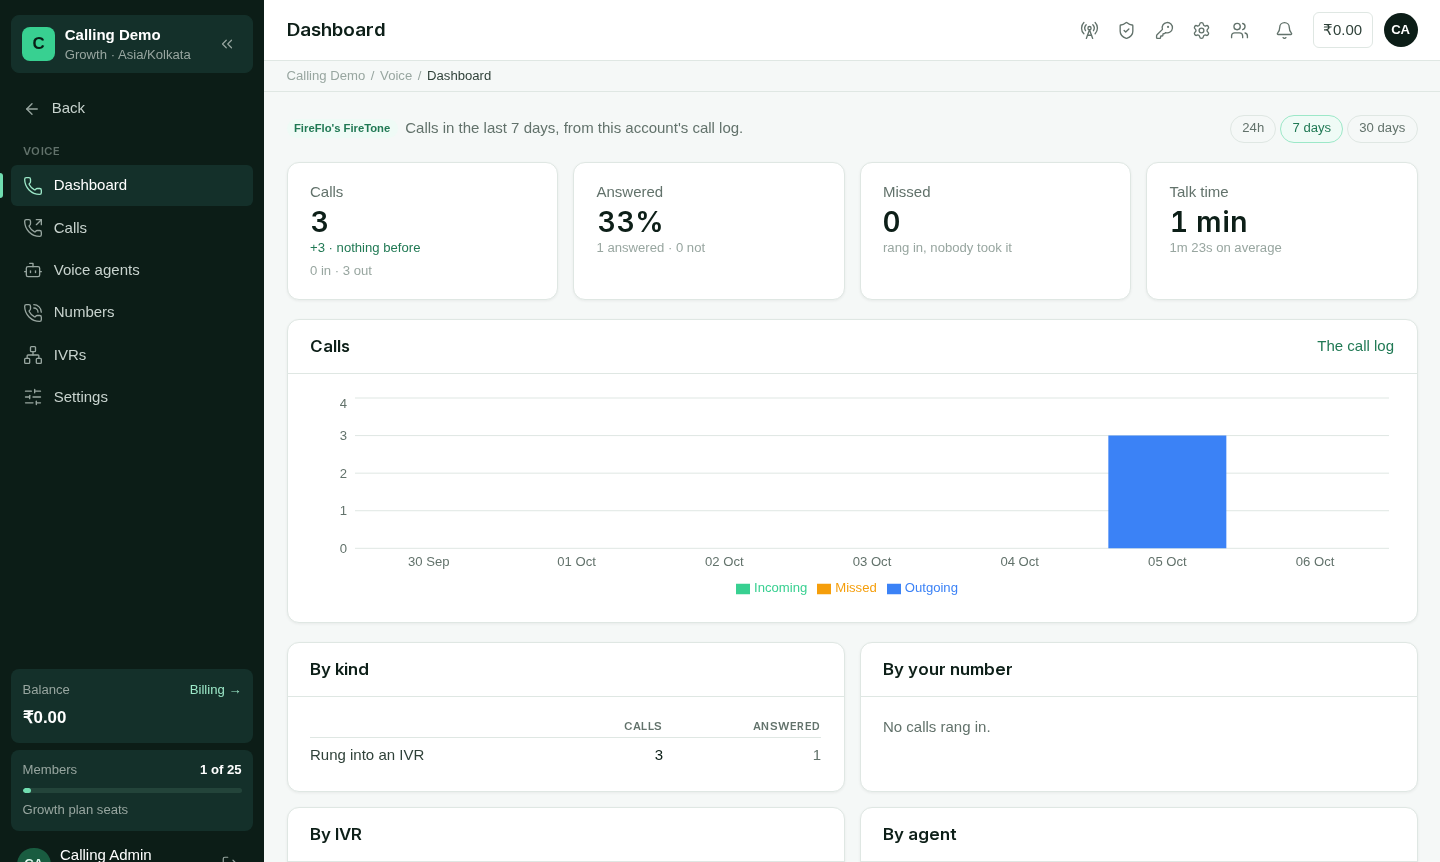Open the Numbers phone icon
1440x862 pixels.
click(x=33, y=312)
